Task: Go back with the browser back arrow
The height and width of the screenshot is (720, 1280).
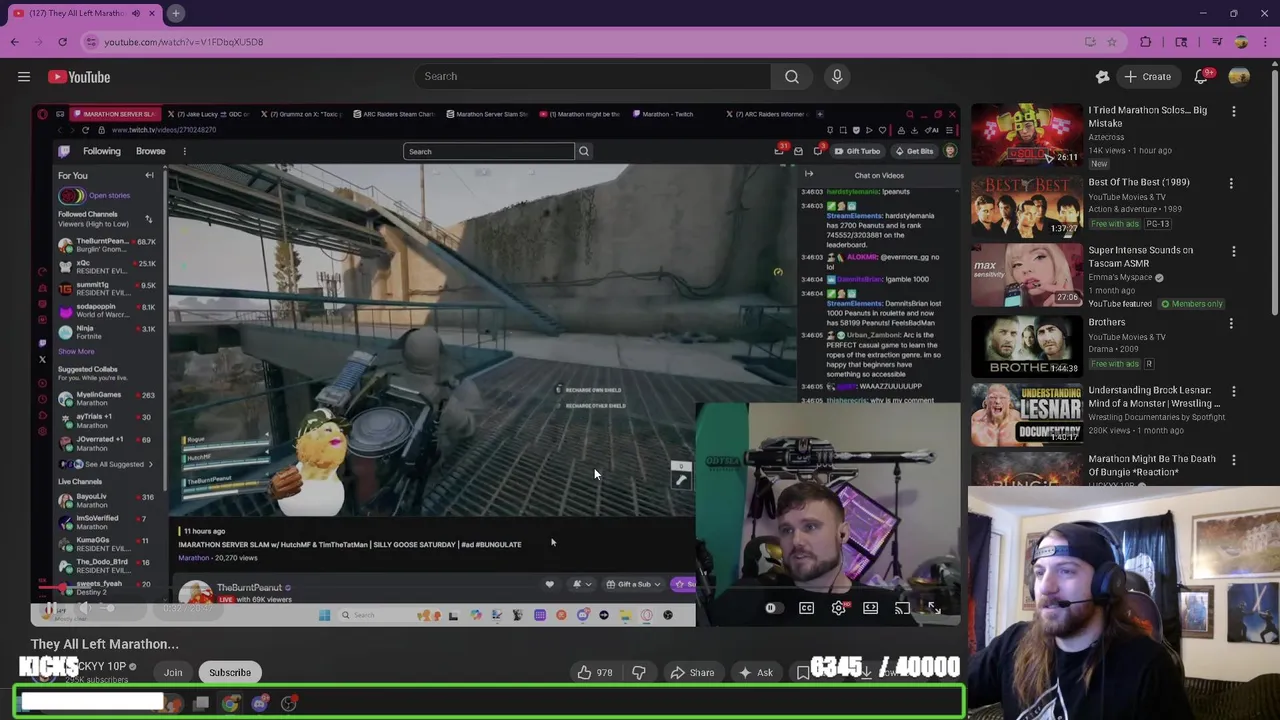Action: [15, 42]
